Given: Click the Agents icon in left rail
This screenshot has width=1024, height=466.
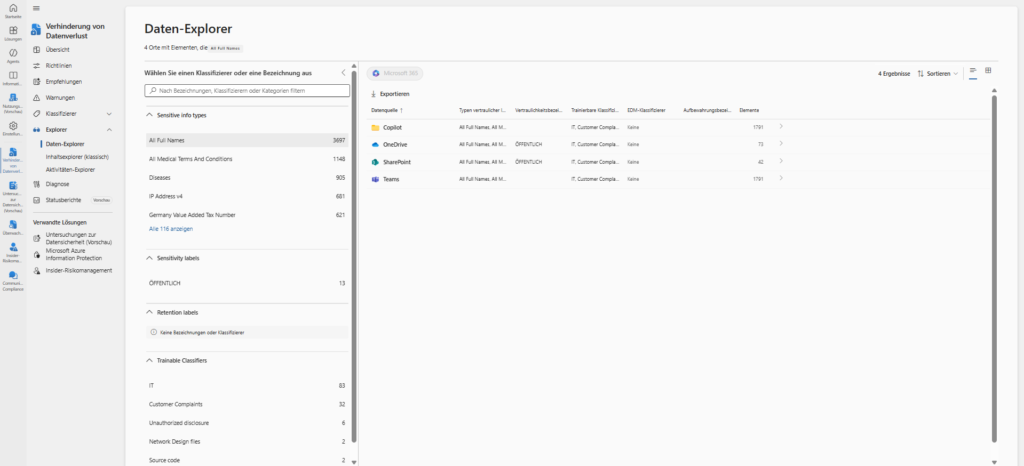Looking at the screenshot, I should 12,53.
